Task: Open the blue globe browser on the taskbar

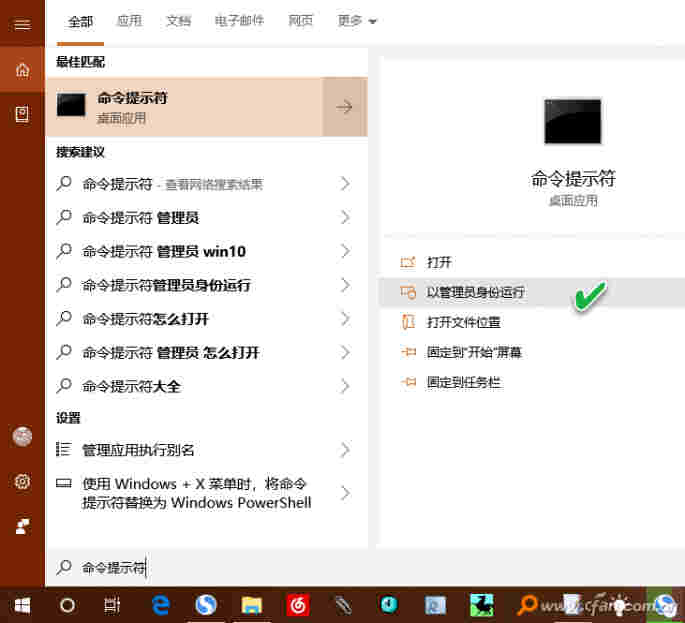Action: 206,606
